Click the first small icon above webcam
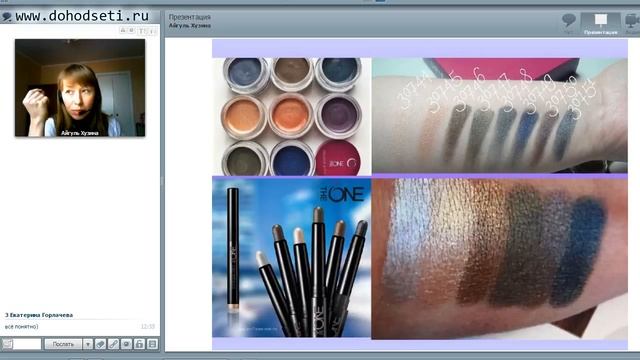 coord(123,30)
